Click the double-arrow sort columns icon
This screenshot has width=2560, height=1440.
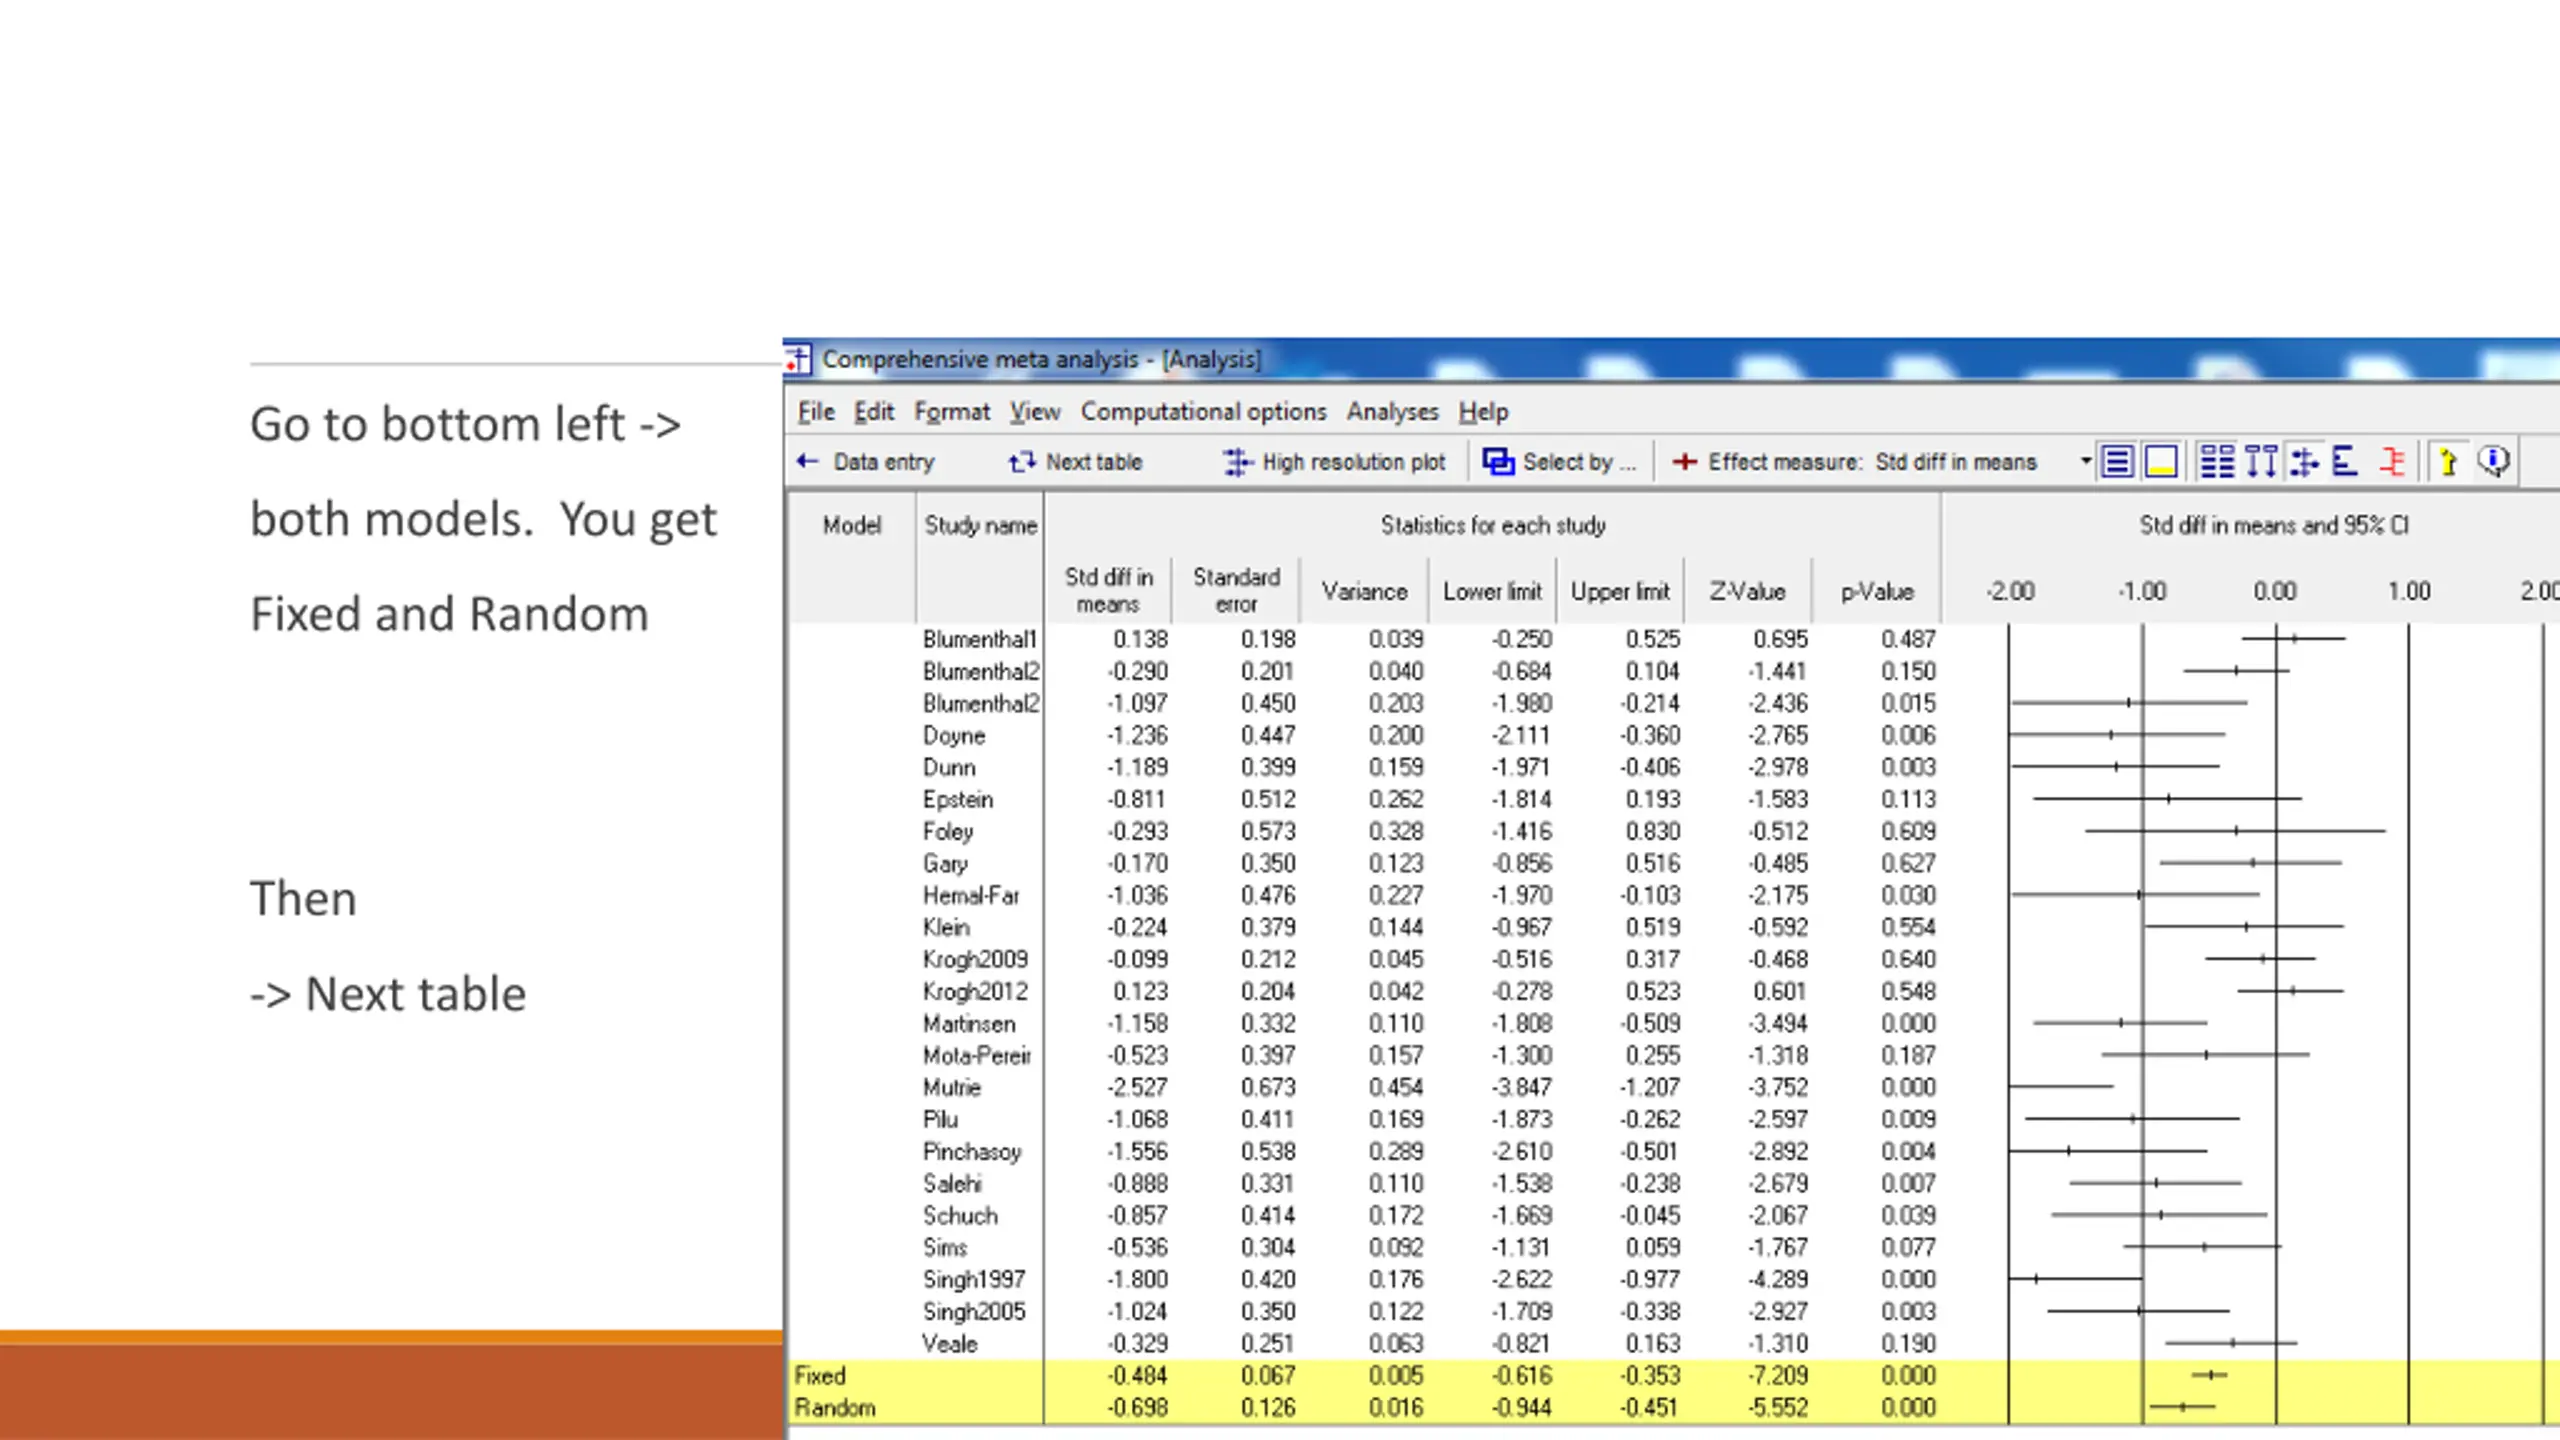click(x=2260, y=462)
